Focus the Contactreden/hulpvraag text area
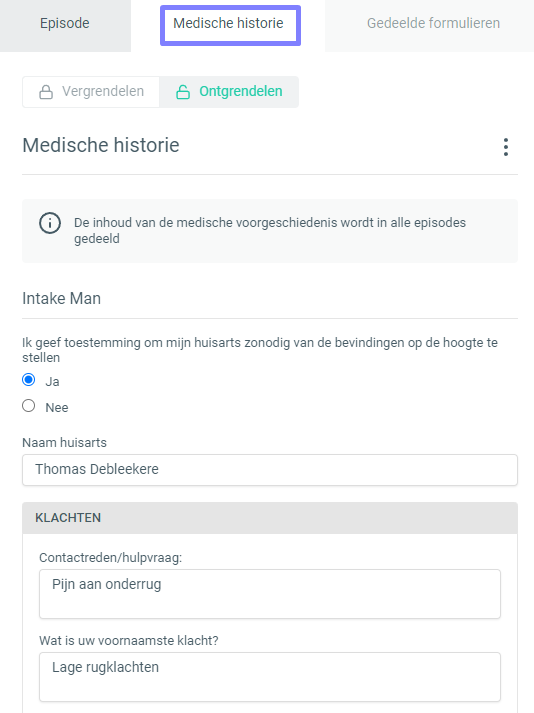 click(x=270, y=594)
